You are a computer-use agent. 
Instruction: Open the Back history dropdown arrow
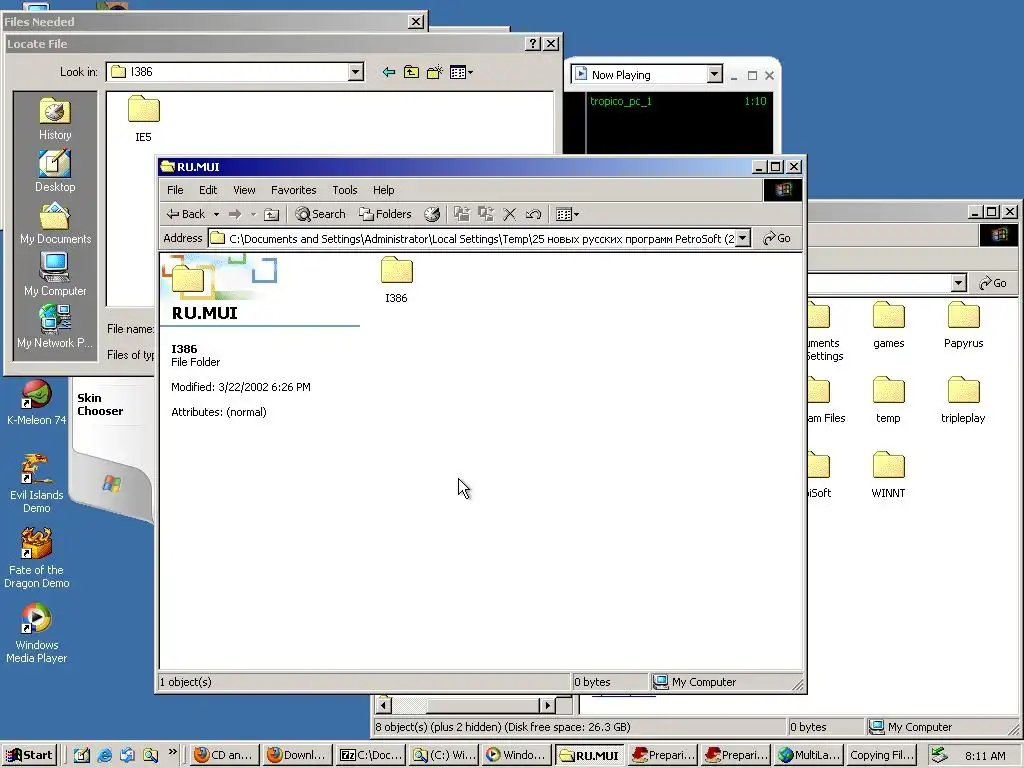point(216,214)
